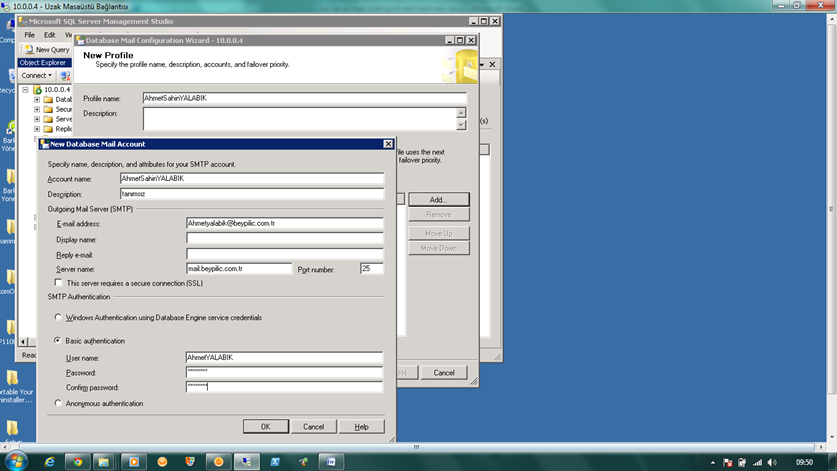Click the Server Objects folder icon in the tree
Screen dimensions: 837x471
[48, 119]
